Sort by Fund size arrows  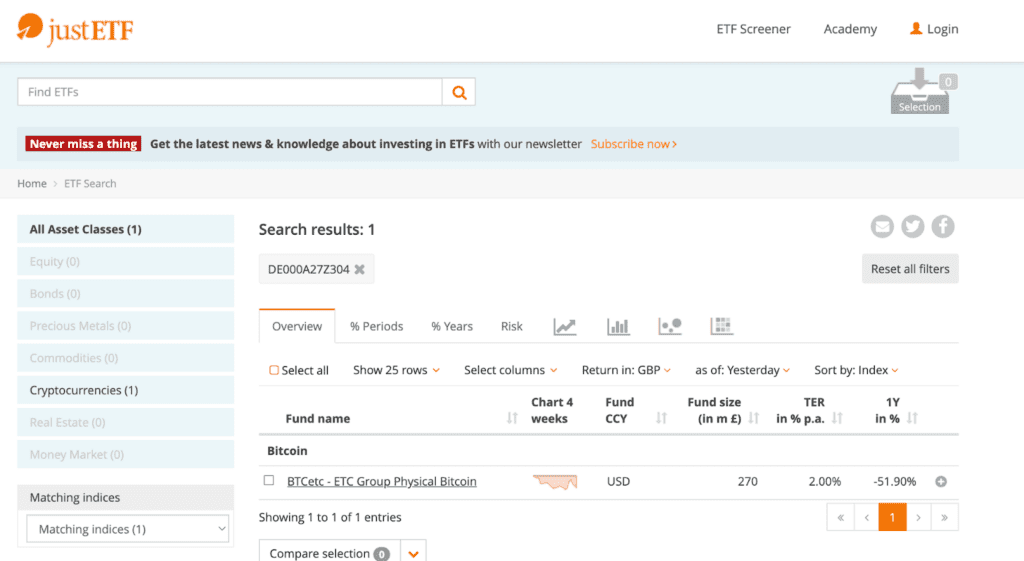(x=754, y=418)
